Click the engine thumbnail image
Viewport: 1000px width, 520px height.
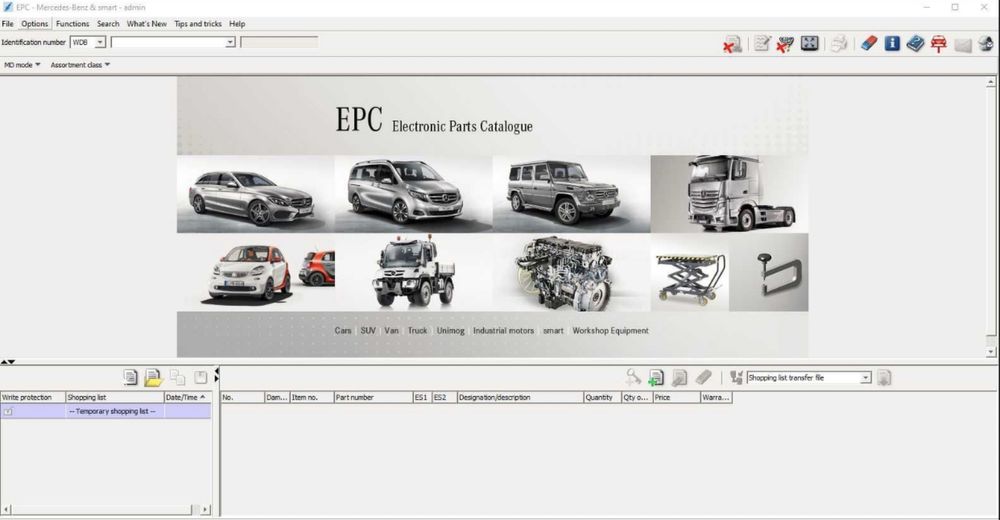click(x=571, y=272)
